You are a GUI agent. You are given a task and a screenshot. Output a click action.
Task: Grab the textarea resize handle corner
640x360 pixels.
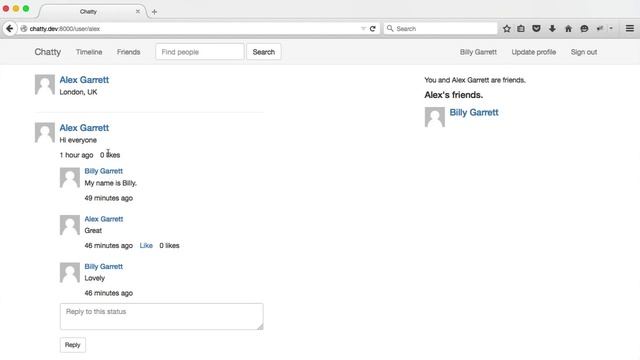[x=260, y=327]
